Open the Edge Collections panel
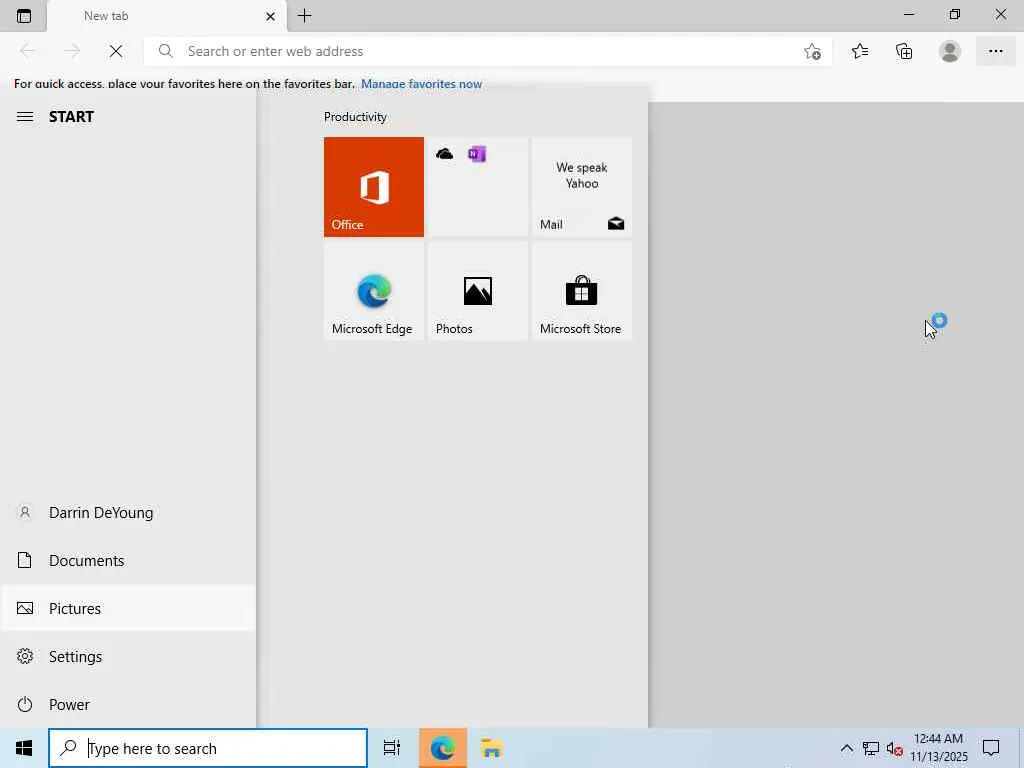 pos(904,51)
